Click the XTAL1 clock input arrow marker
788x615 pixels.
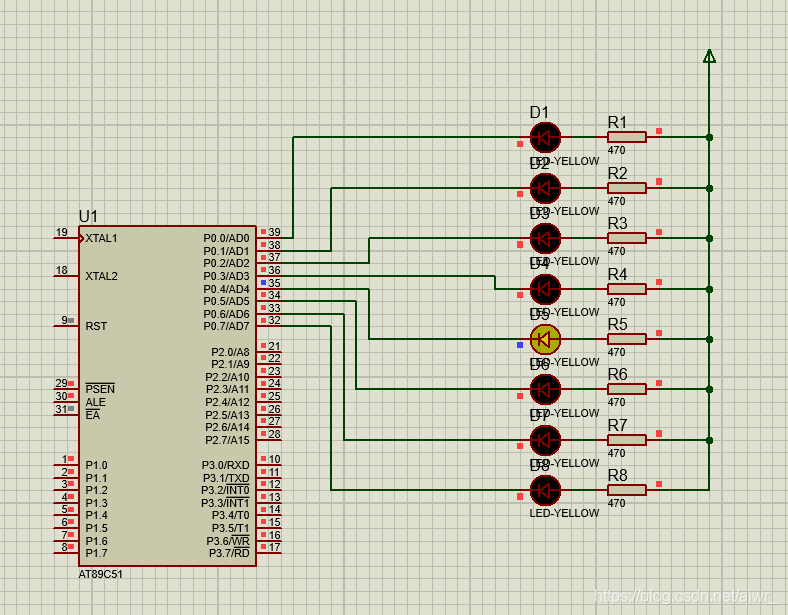(81, 238)
